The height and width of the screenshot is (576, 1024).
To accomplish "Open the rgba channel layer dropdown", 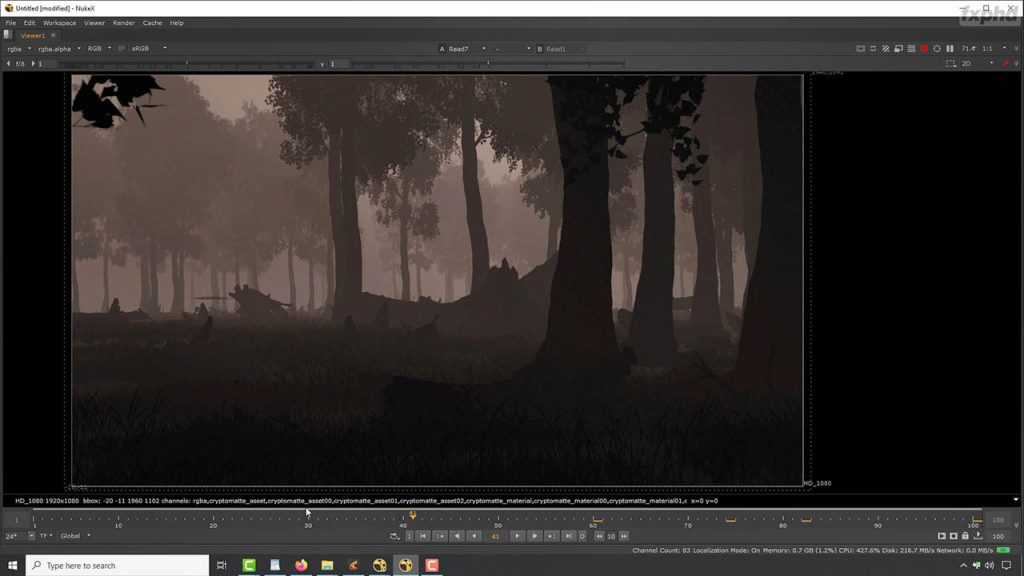I will (19, 49).
